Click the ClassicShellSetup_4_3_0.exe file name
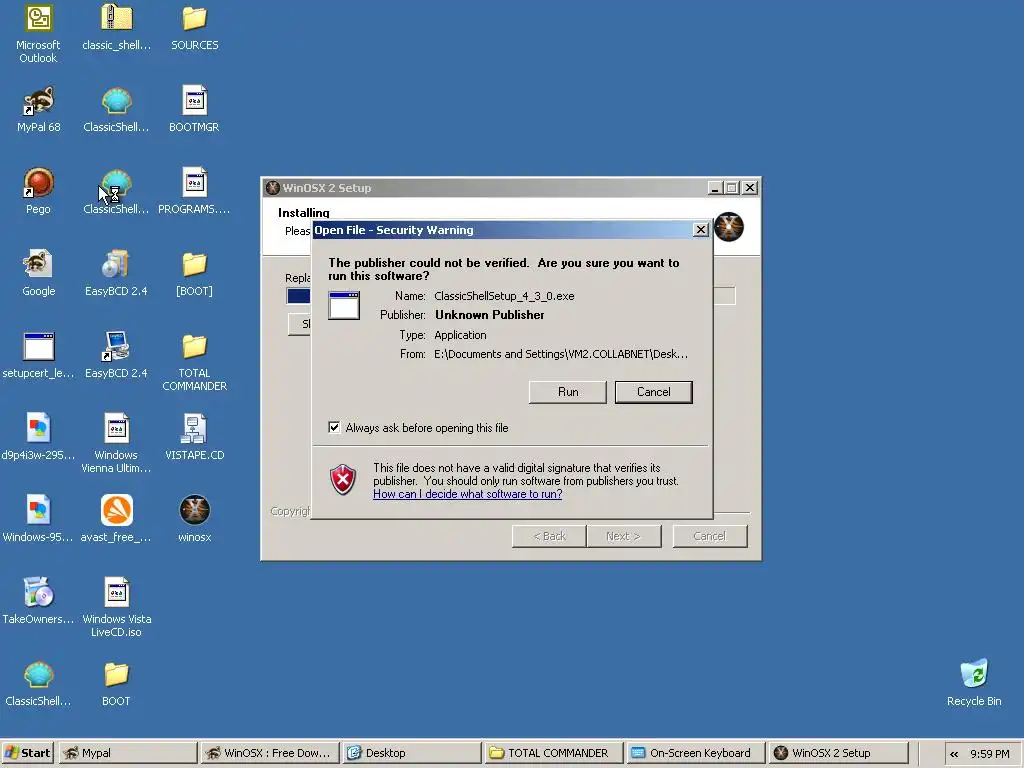Image resolution: width=1024 pixels, height=768 pixels. coord(504,296)
